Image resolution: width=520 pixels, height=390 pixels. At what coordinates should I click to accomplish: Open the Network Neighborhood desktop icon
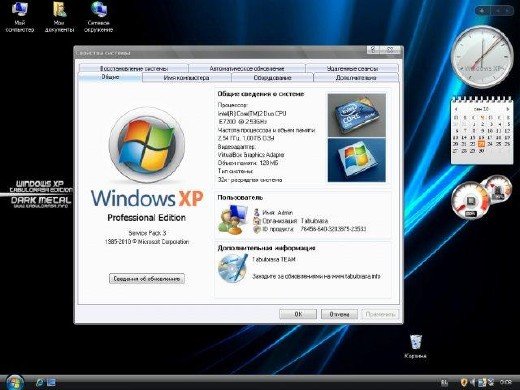(98, 17)
